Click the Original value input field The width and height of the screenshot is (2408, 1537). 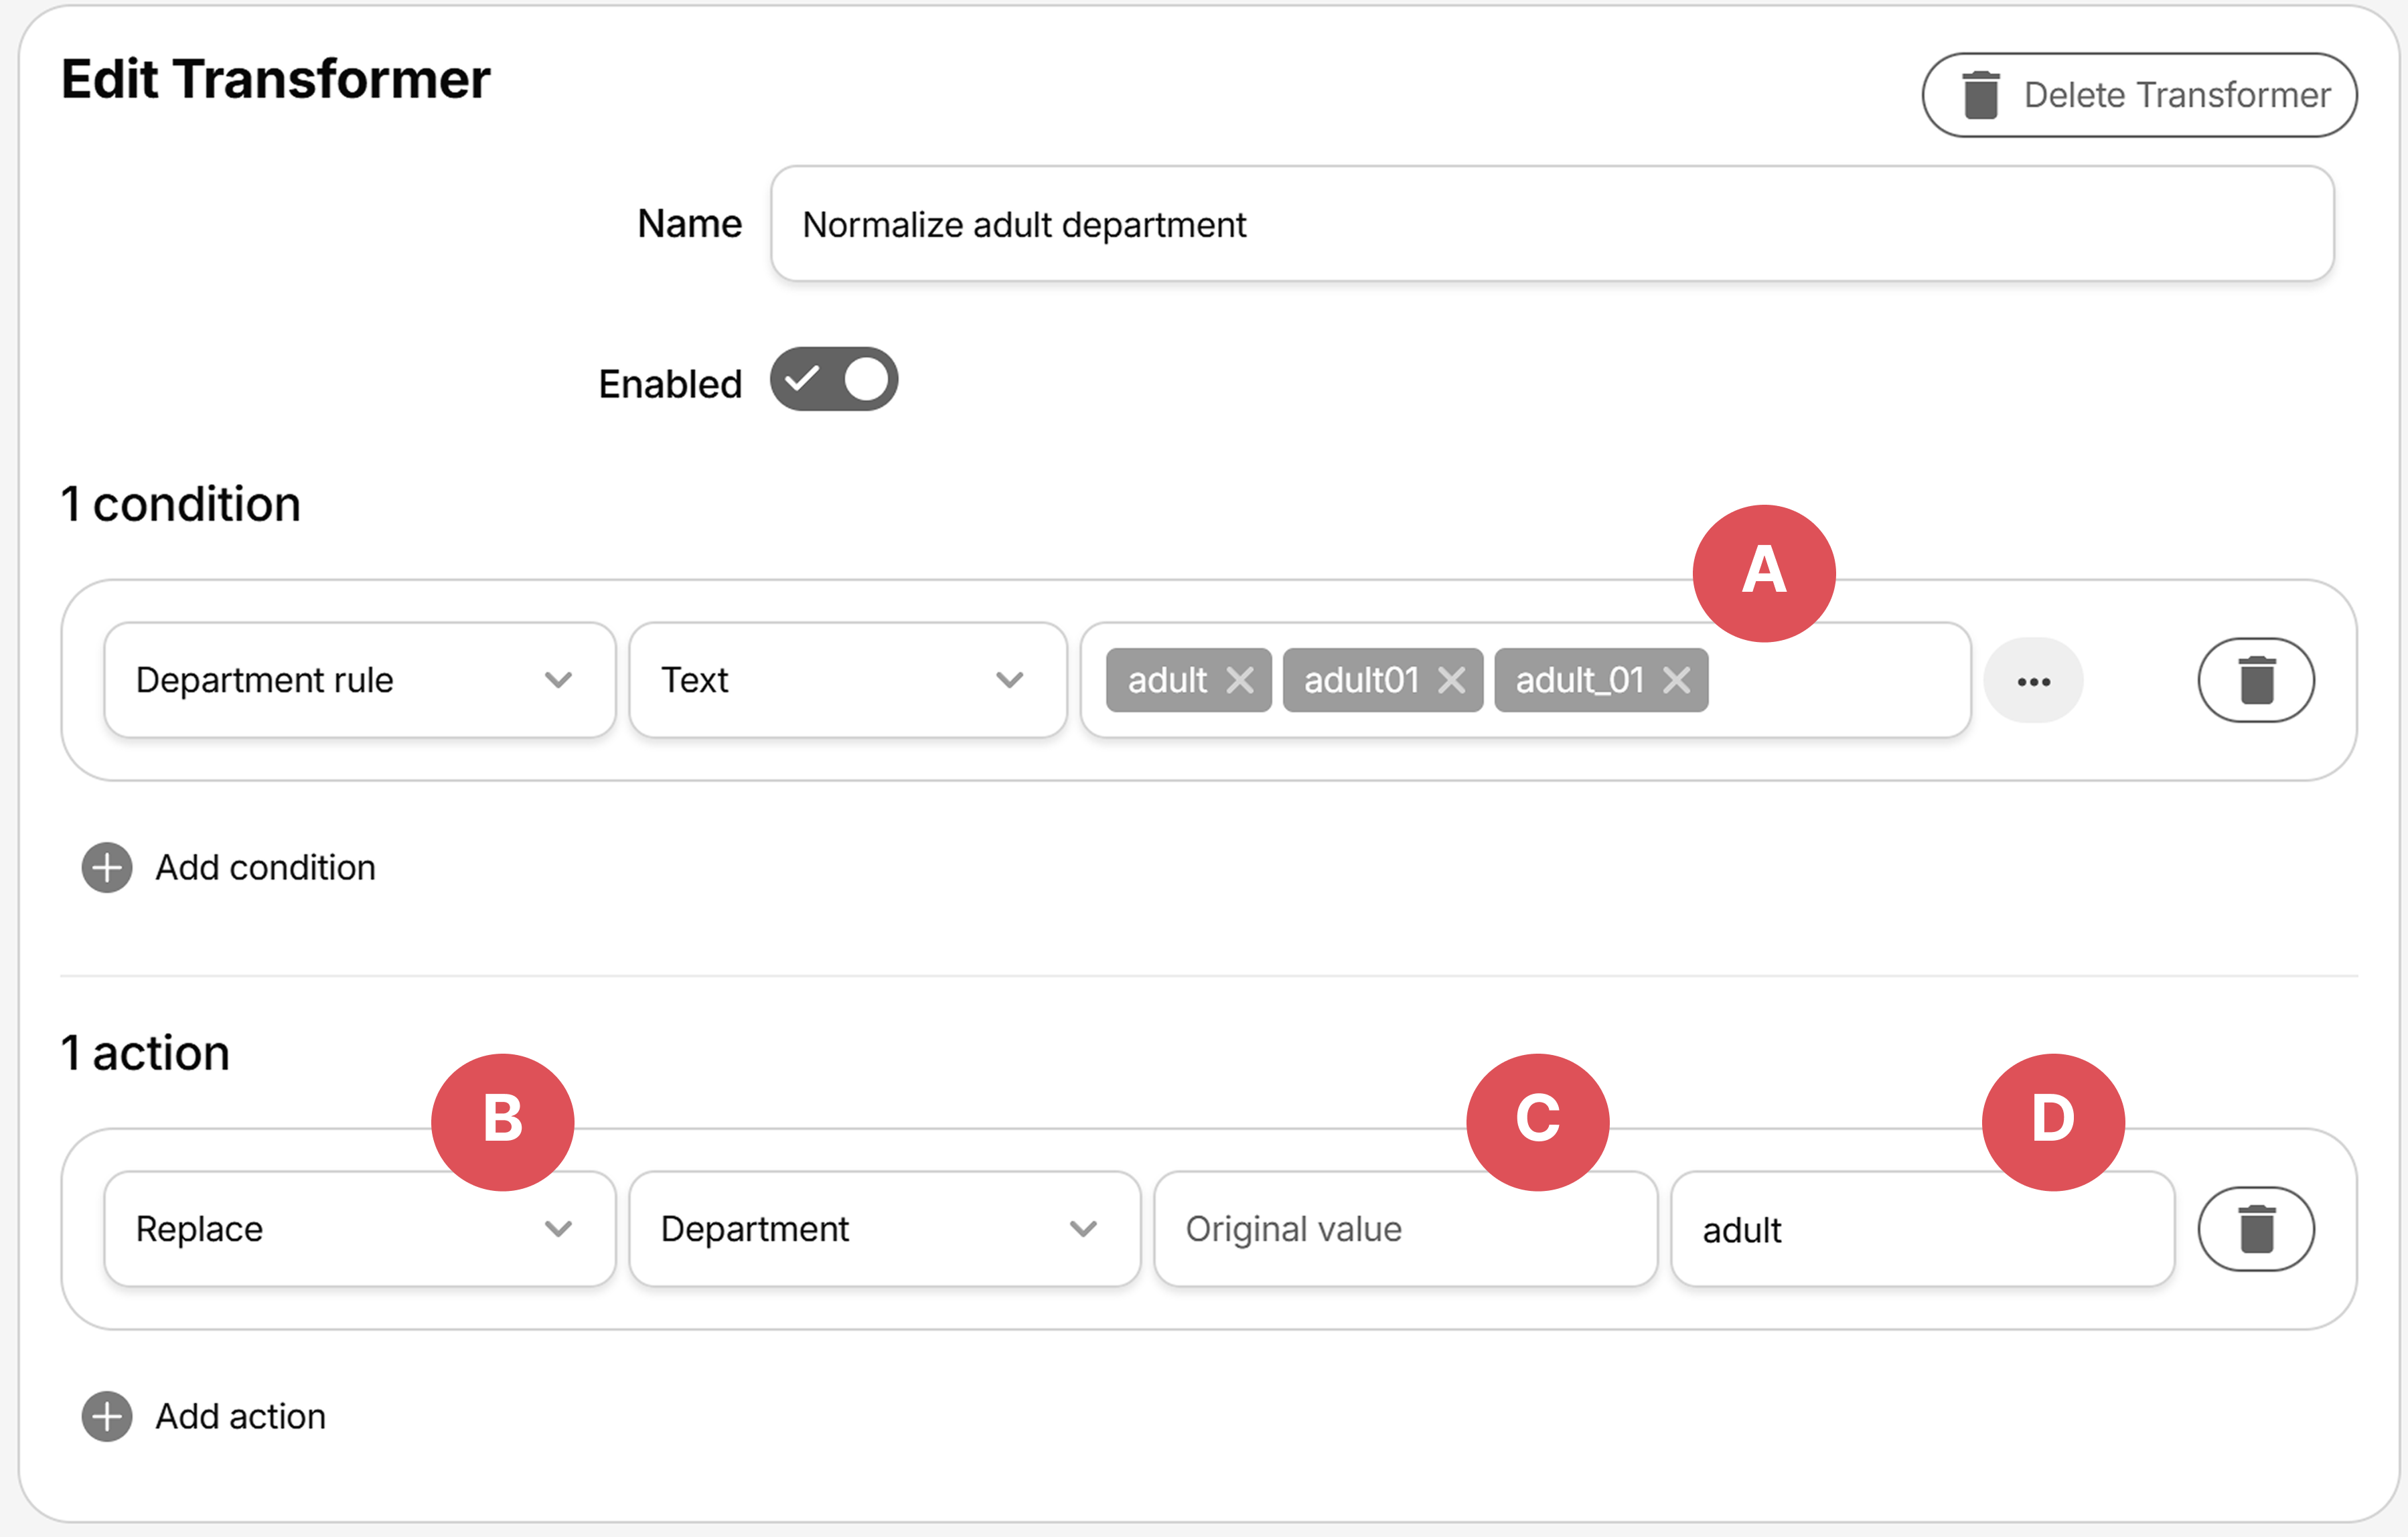pos(1405,1229)
